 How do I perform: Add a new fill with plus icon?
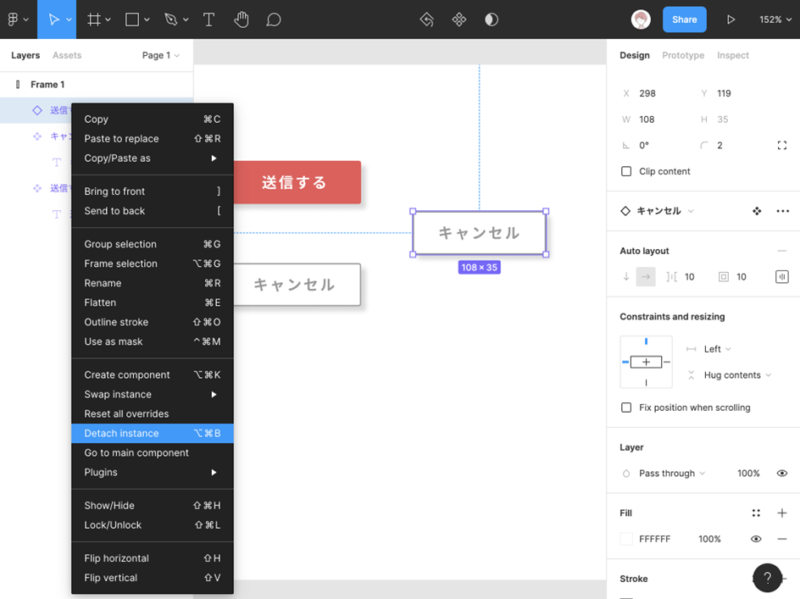782,513
